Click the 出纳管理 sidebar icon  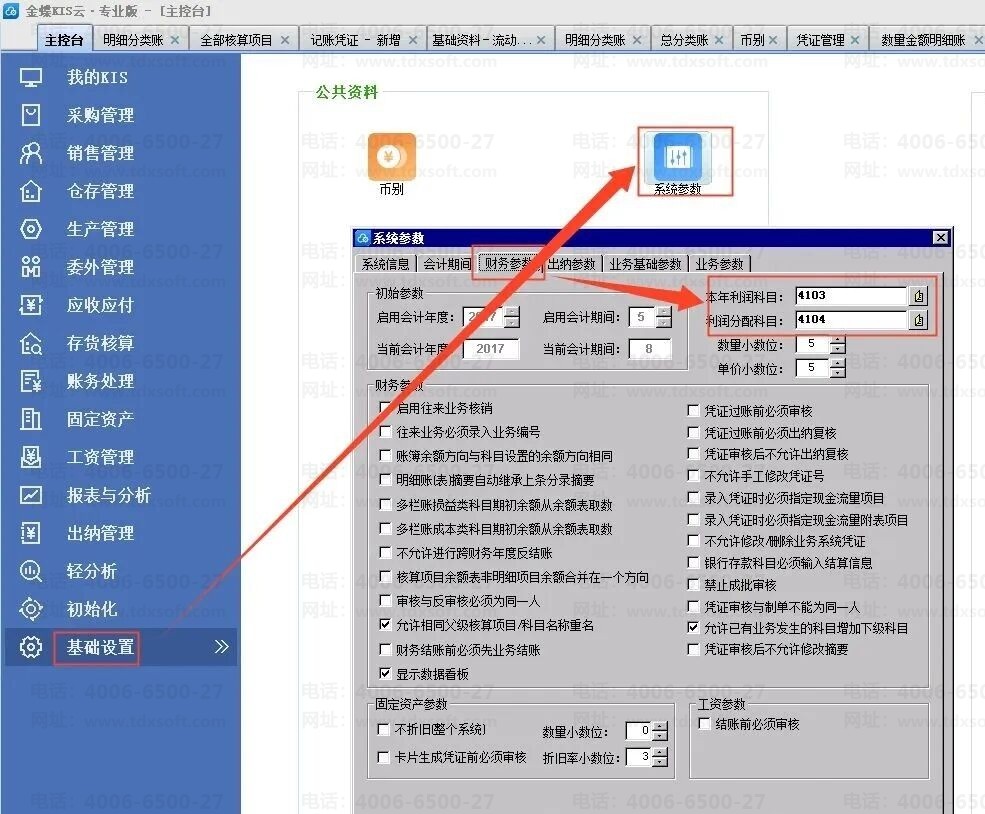(x=31, y=533)
